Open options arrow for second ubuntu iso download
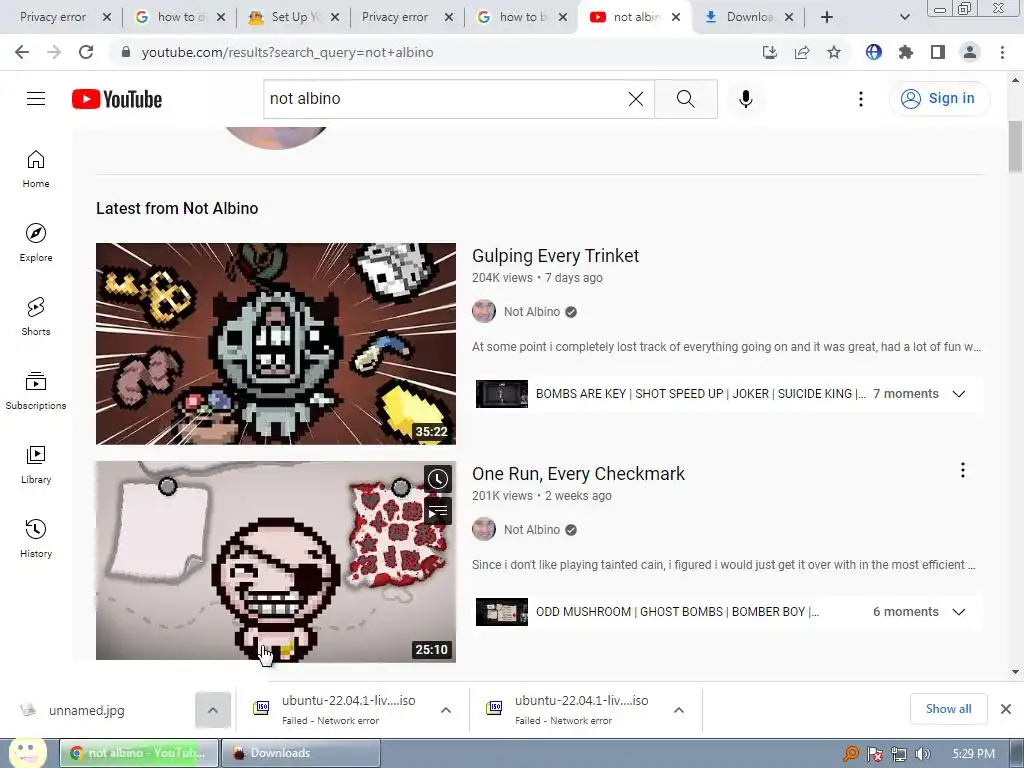 point(679,710)
